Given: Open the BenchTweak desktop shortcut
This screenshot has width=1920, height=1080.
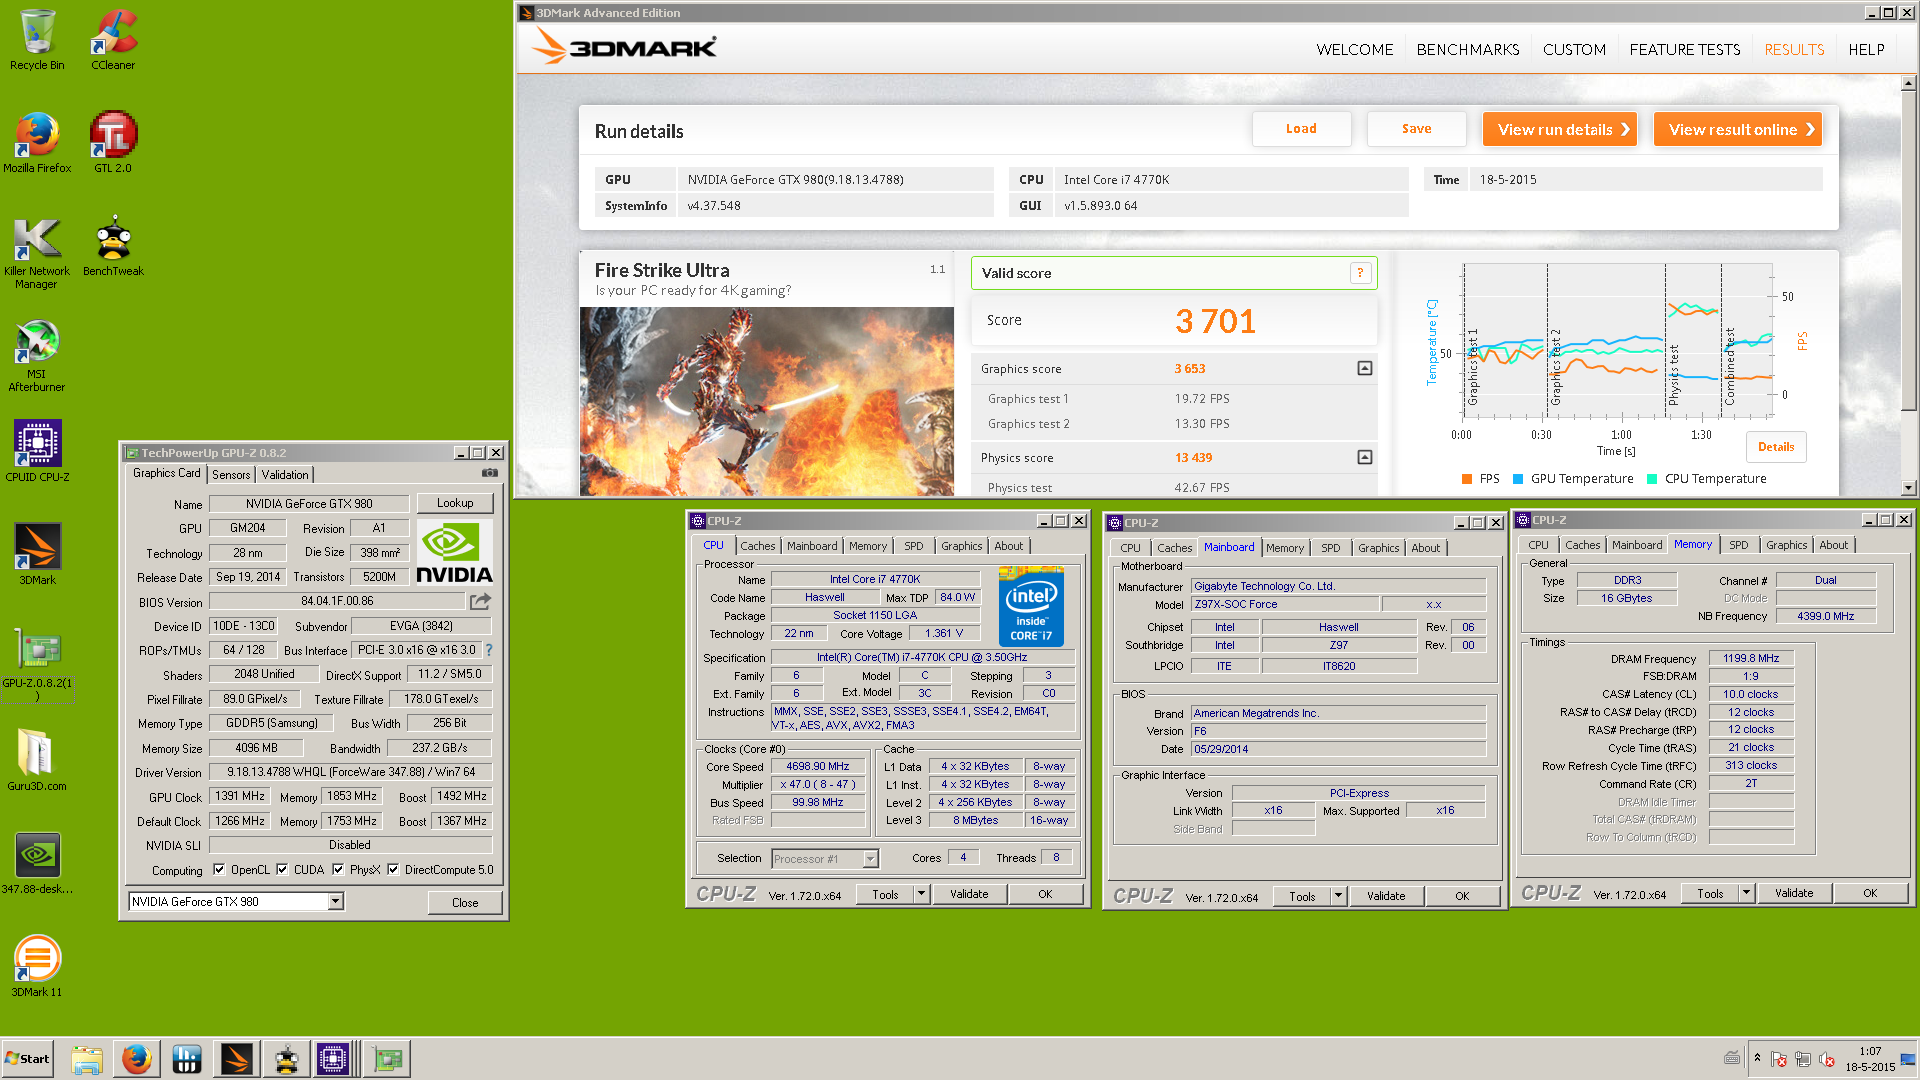Looking at the screenshot, I should pyautogui.click(x=113, y=246).
